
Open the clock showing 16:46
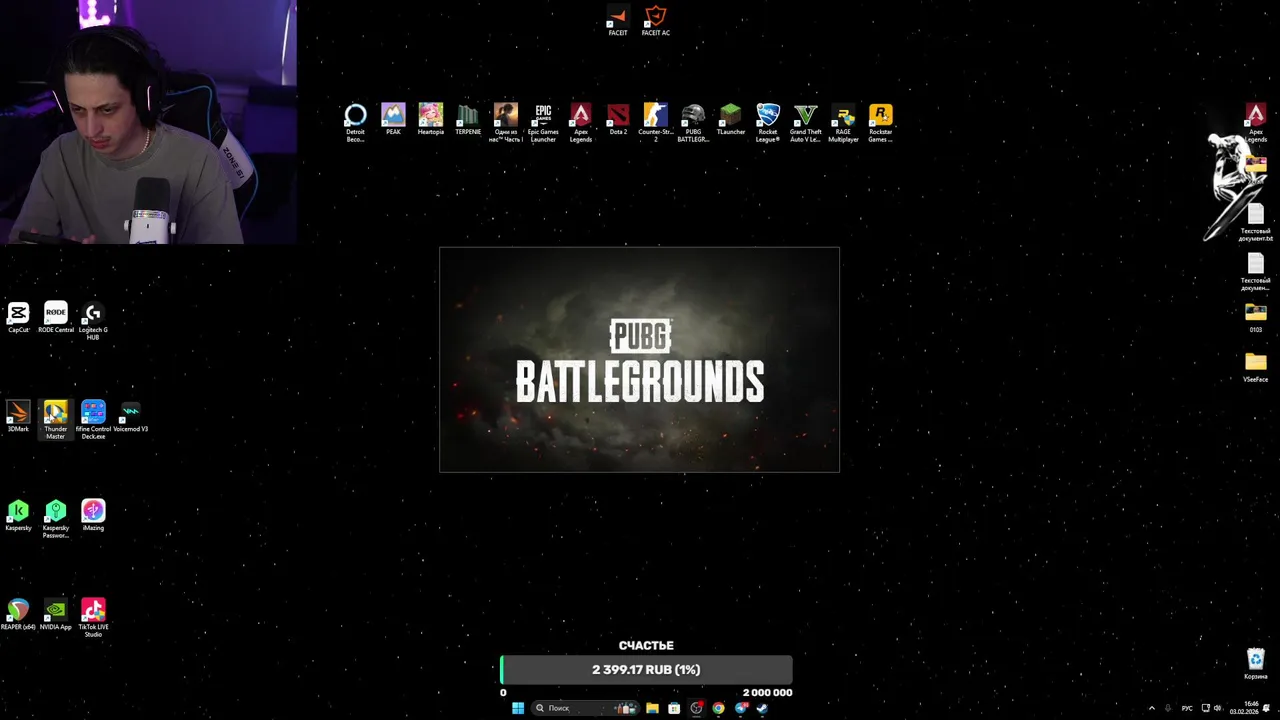click(1245, 708)
